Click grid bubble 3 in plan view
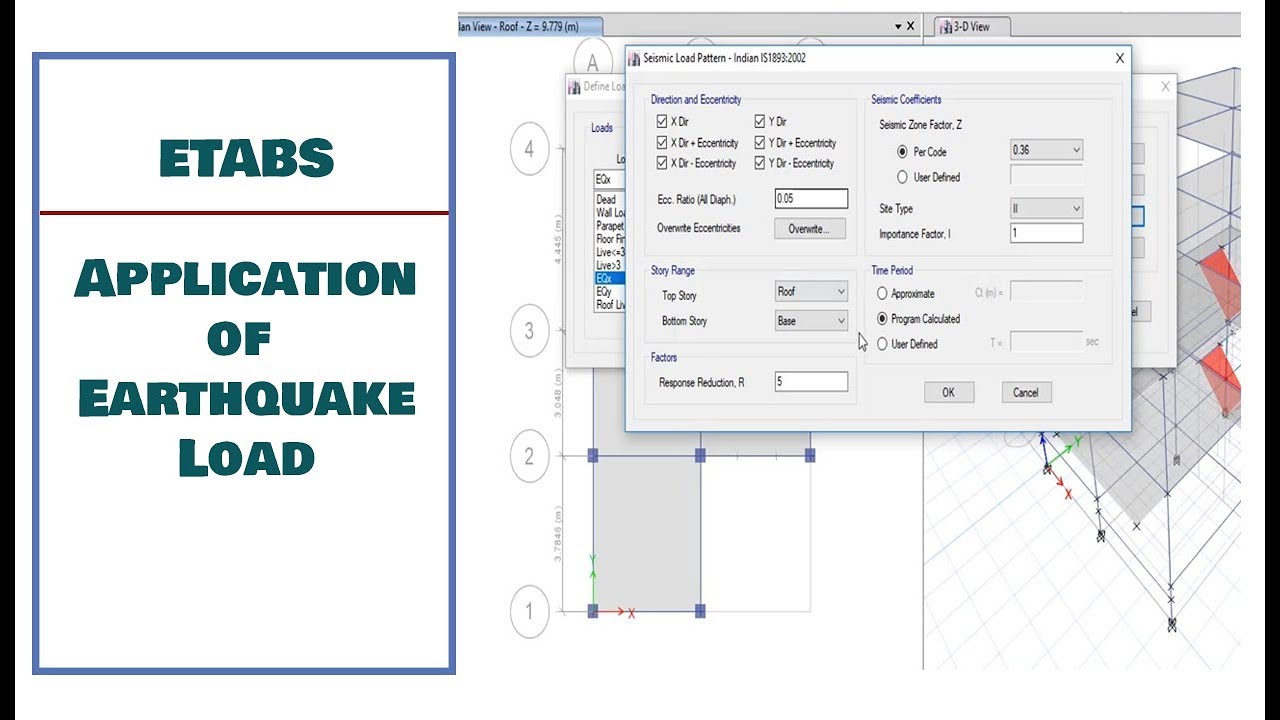 coord(529,331)
